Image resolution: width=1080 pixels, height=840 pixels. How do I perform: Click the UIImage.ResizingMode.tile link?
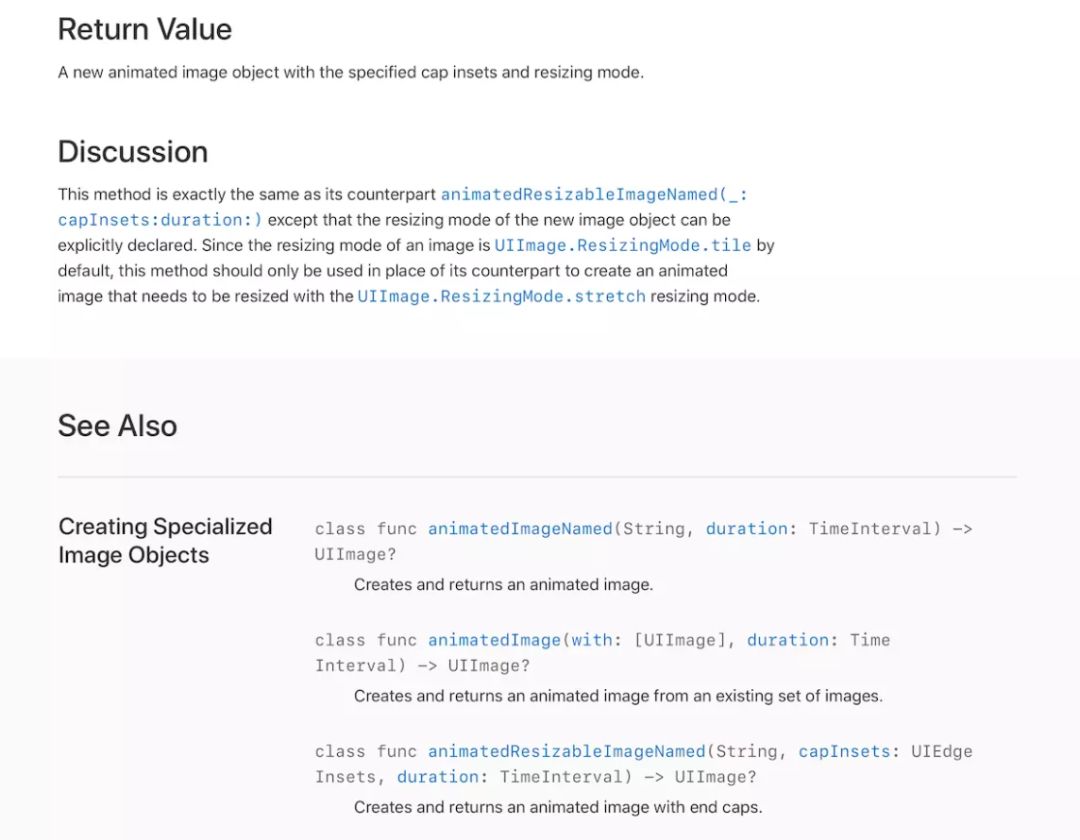tap(622, 245)
